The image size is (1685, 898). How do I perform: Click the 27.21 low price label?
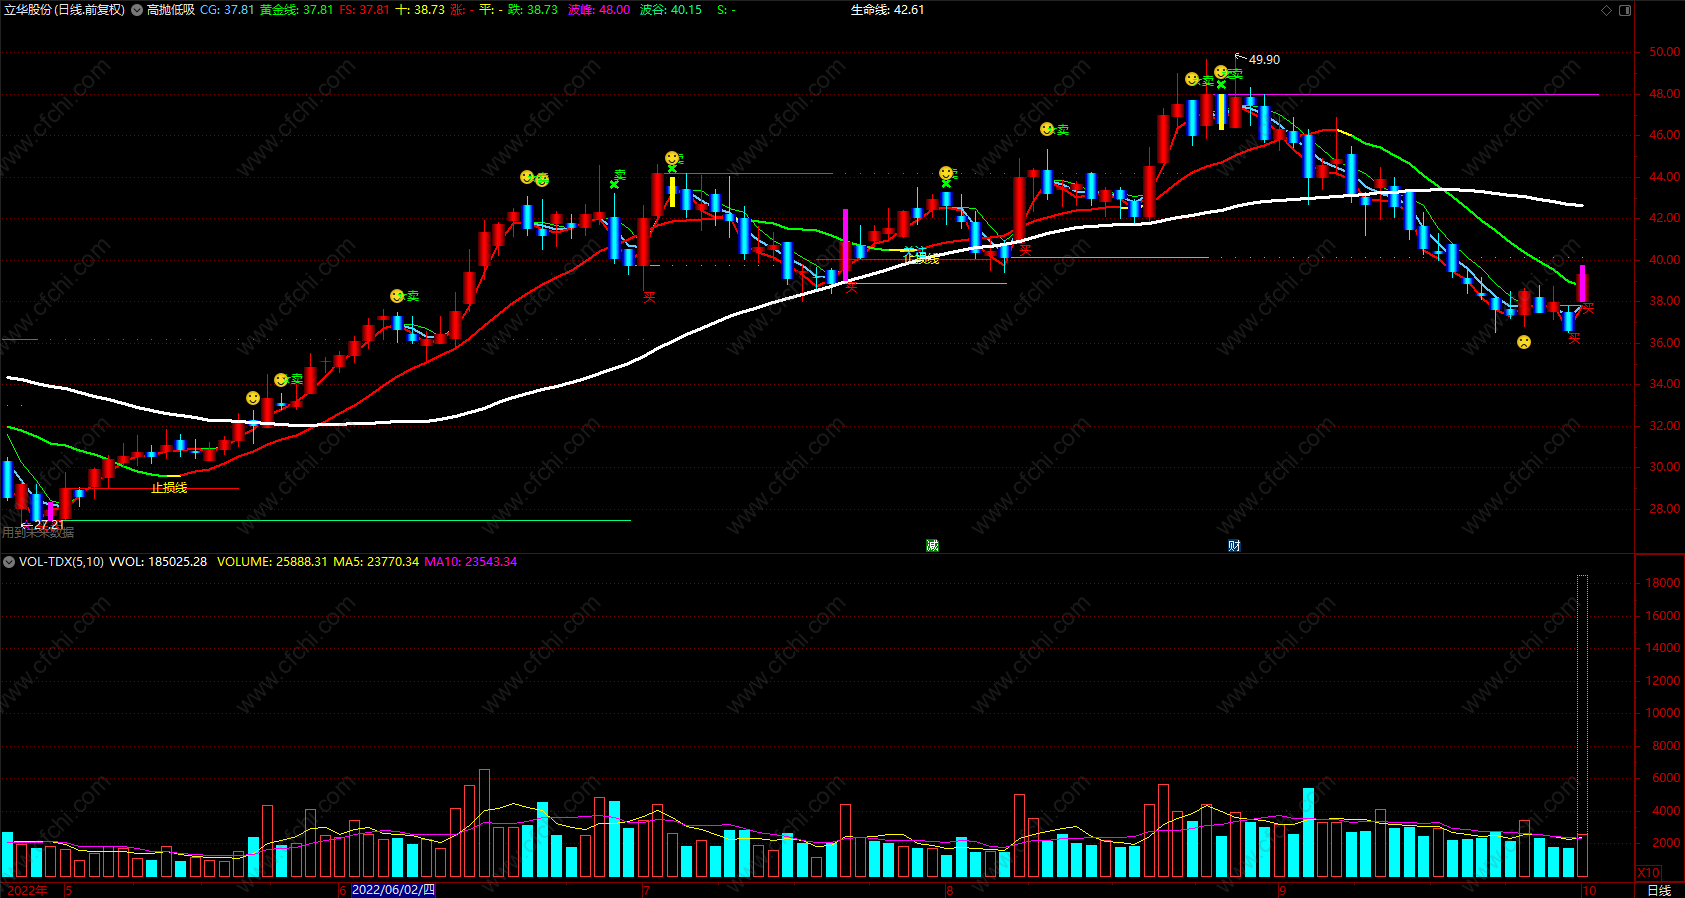click(49, 525)
